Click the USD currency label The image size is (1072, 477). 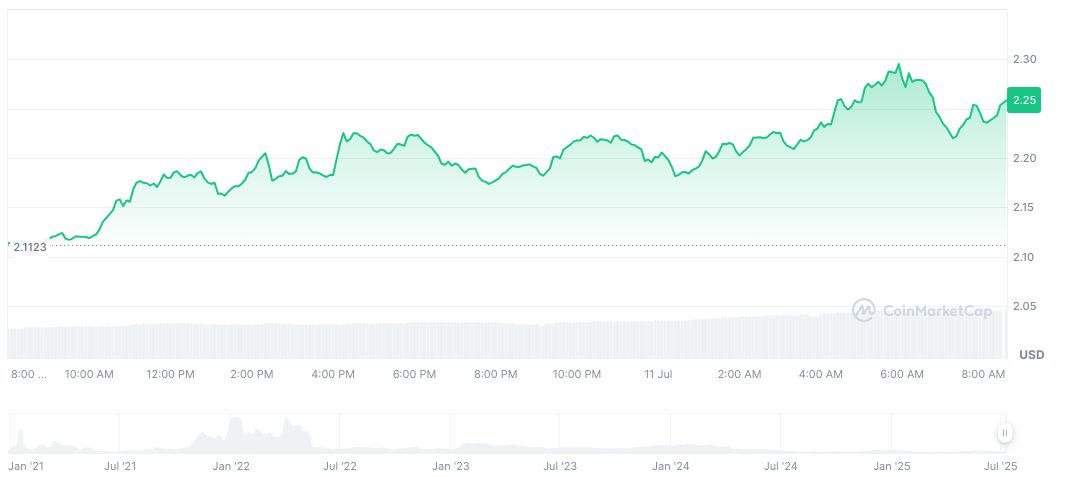pos(1031,355)
